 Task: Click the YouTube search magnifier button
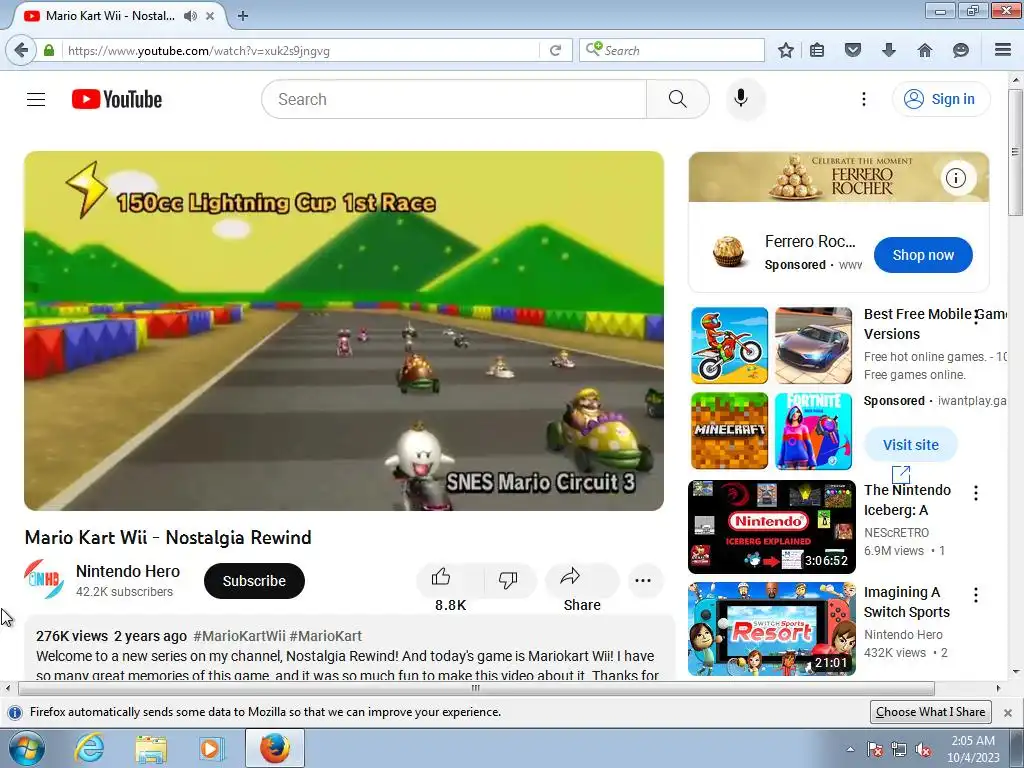tap(677, 99)
